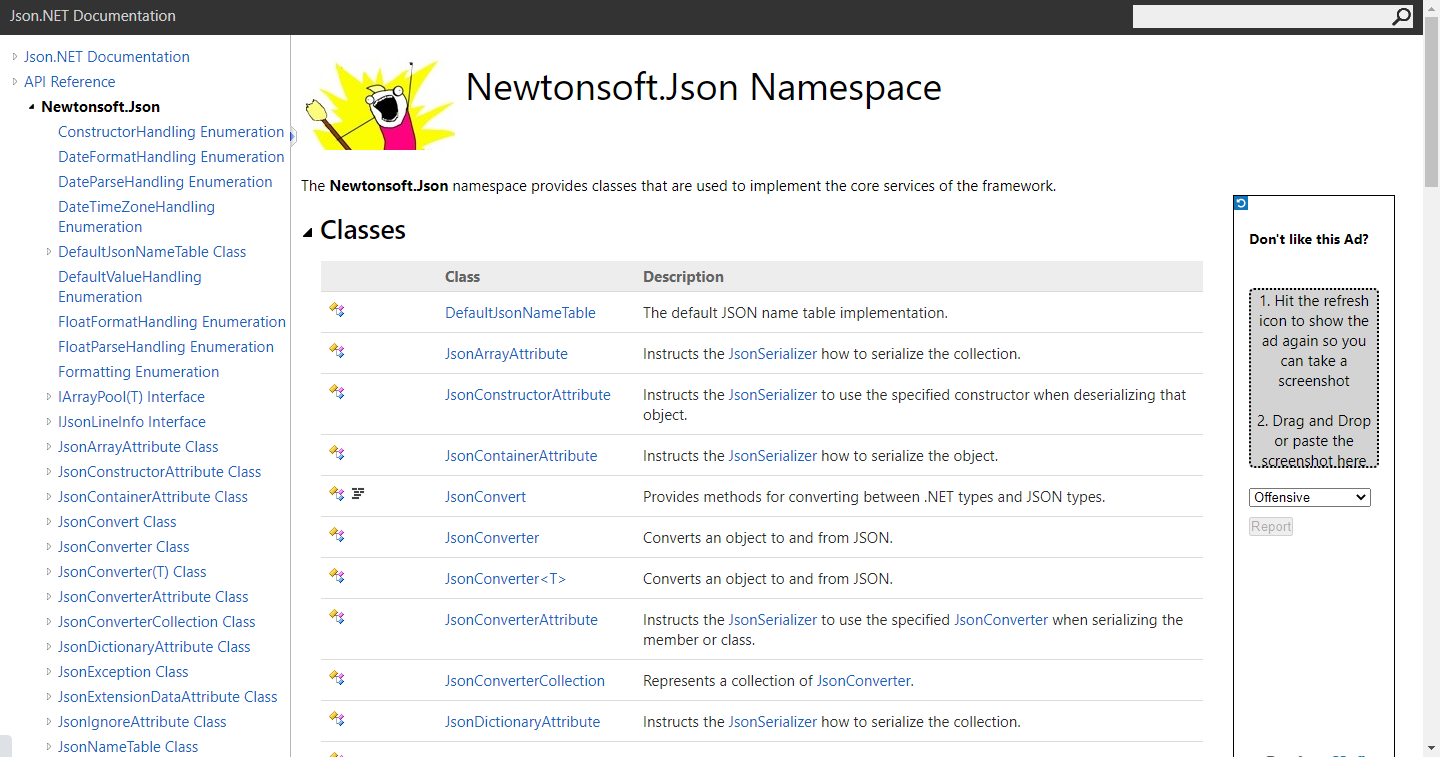Select FloatParseHandling Enumeration in sidebar

166,347
